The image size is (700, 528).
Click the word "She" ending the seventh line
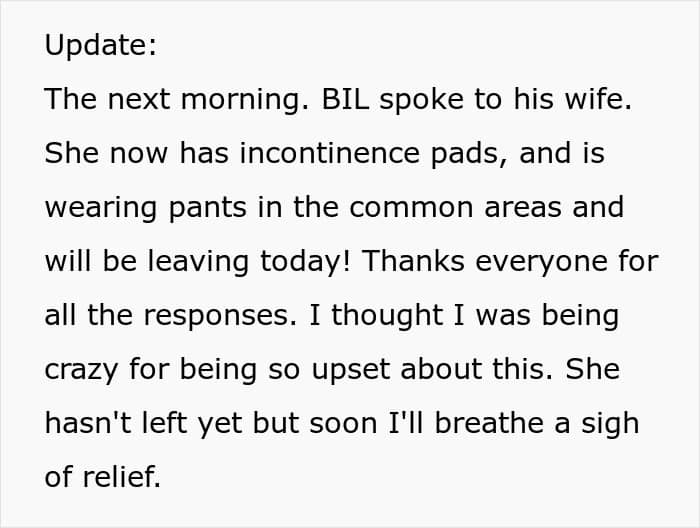(592, 370)
